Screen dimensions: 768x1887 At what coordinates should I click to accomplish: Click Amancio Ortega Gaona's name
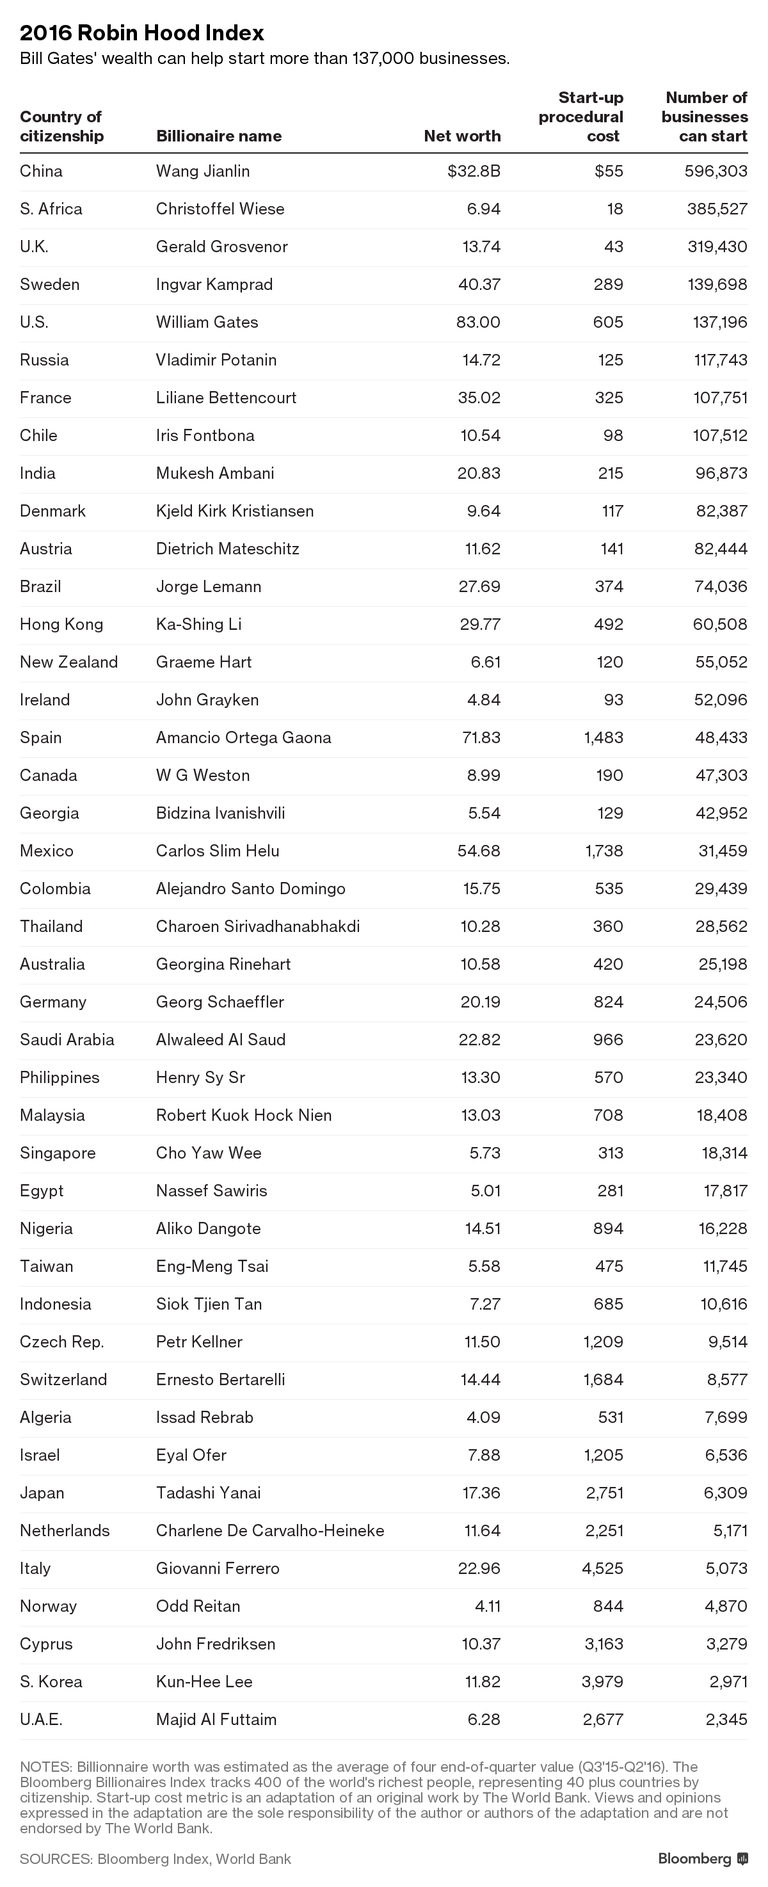(x=243, y=737)
